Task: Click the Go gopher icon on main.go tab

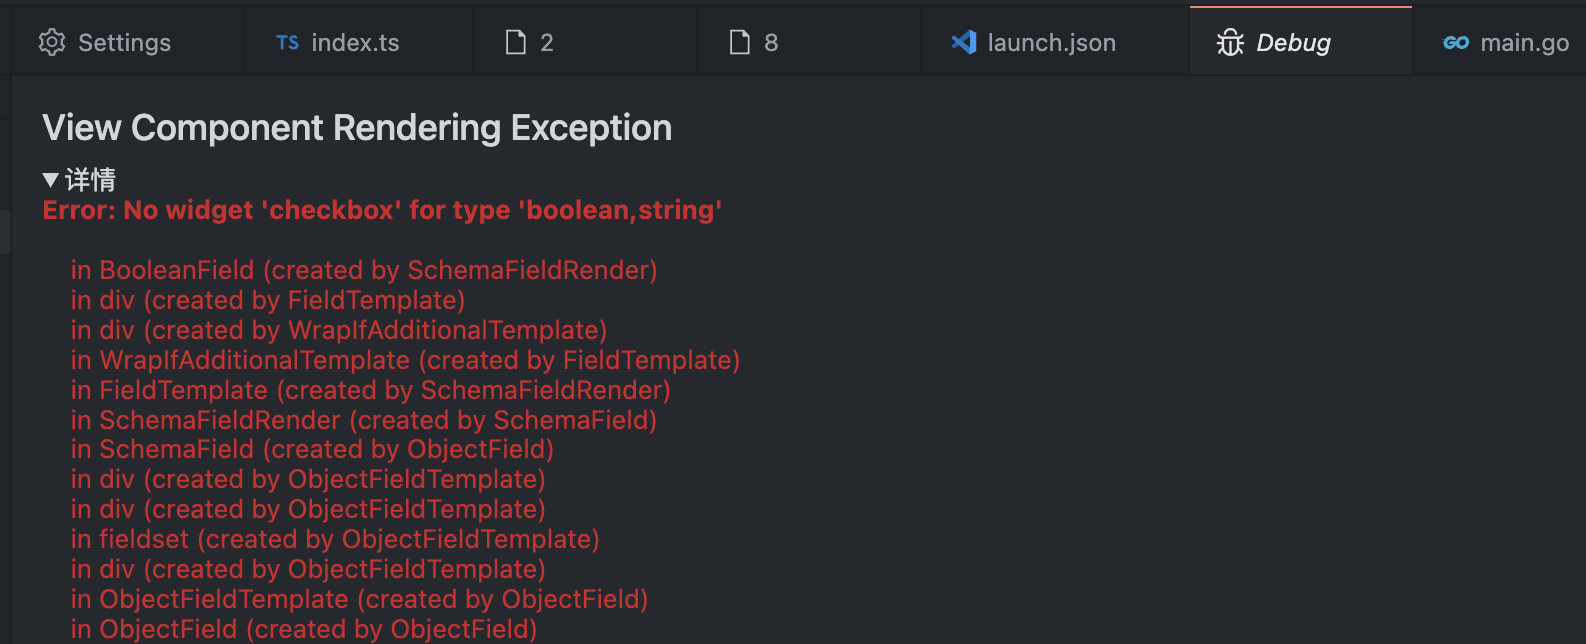Action: [x=1457, y=42]
